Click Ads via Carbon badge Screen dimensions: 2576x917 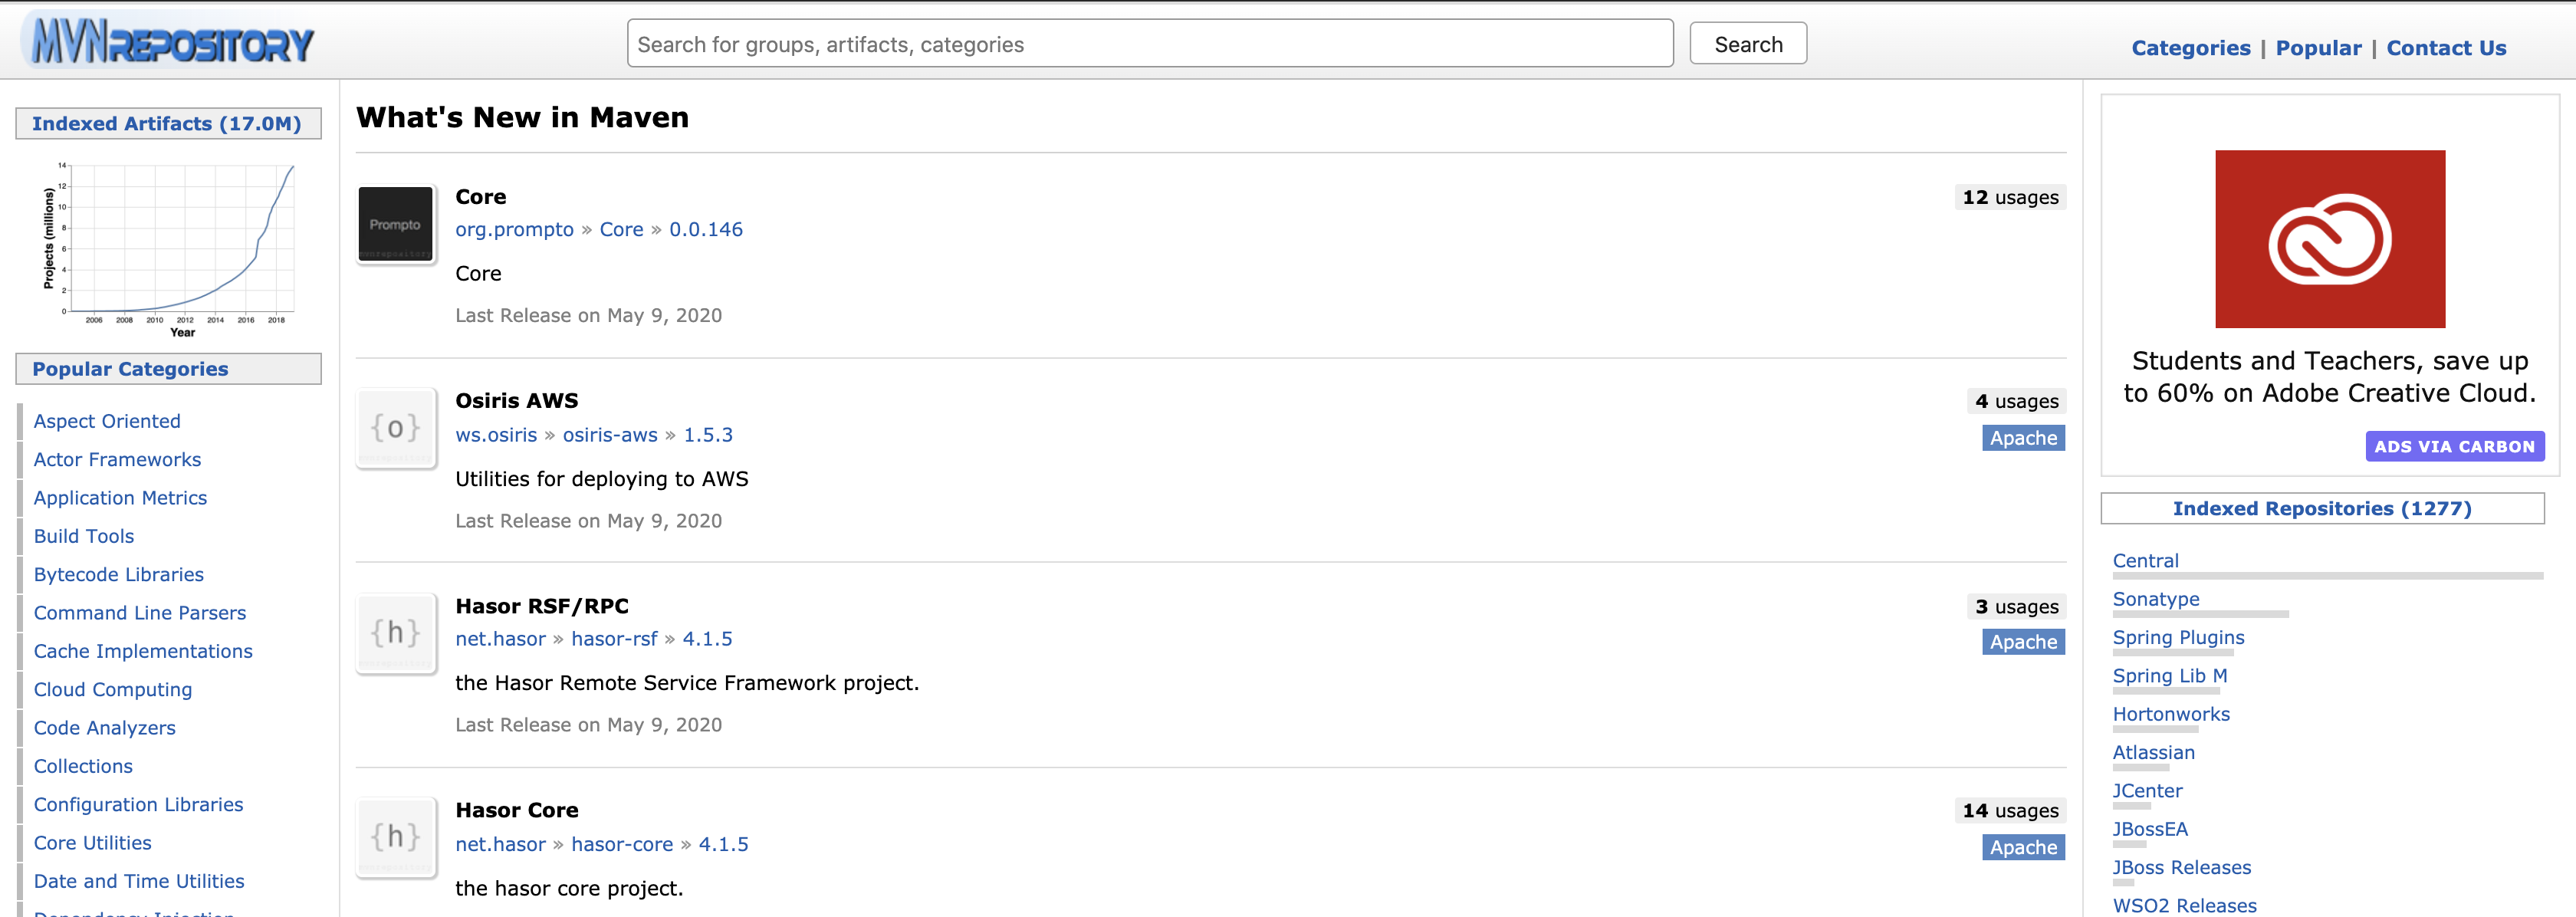[x=2454, y=447]
